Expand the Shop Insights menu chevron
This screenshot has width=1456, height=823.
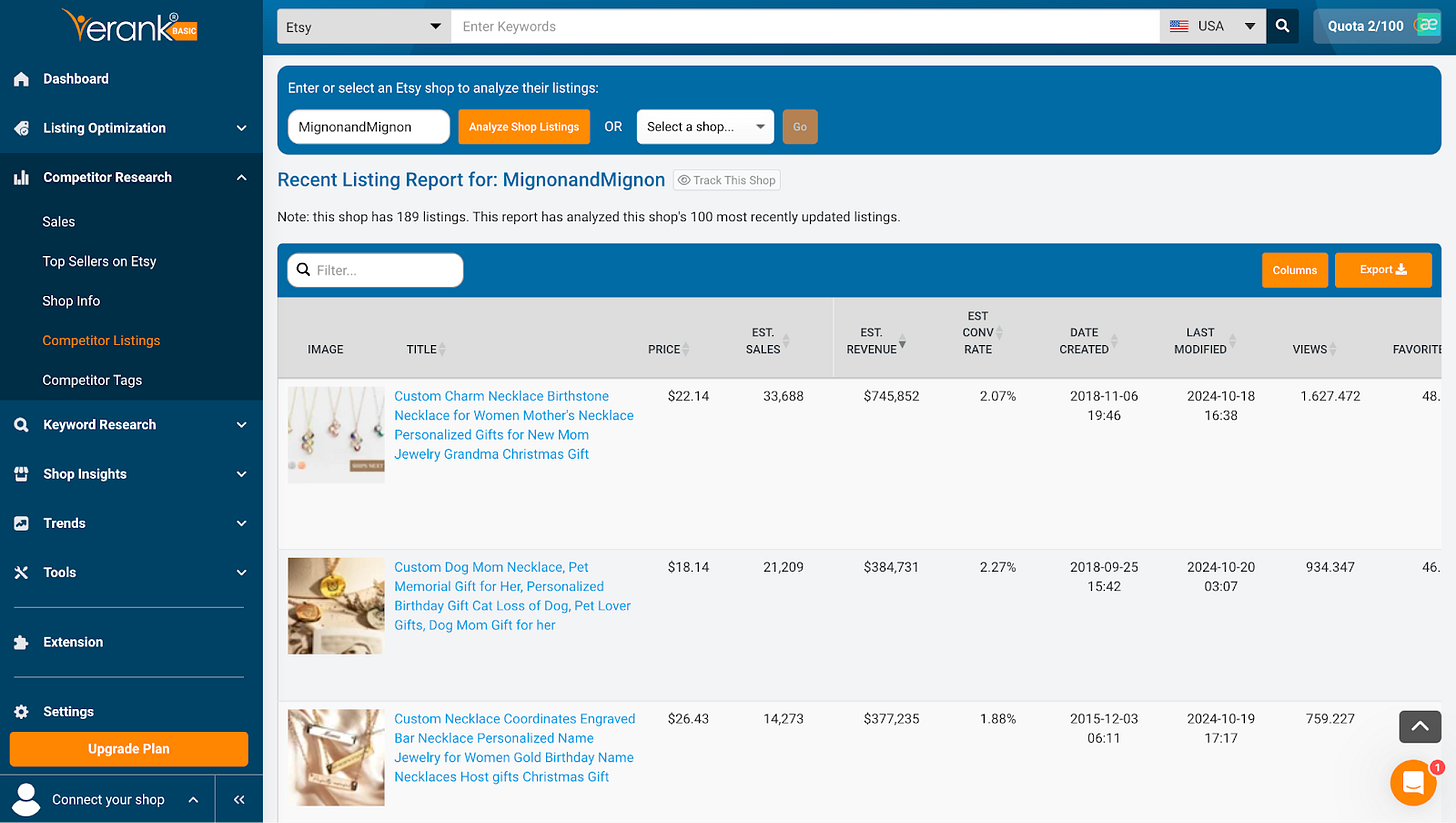pos(241,474)
